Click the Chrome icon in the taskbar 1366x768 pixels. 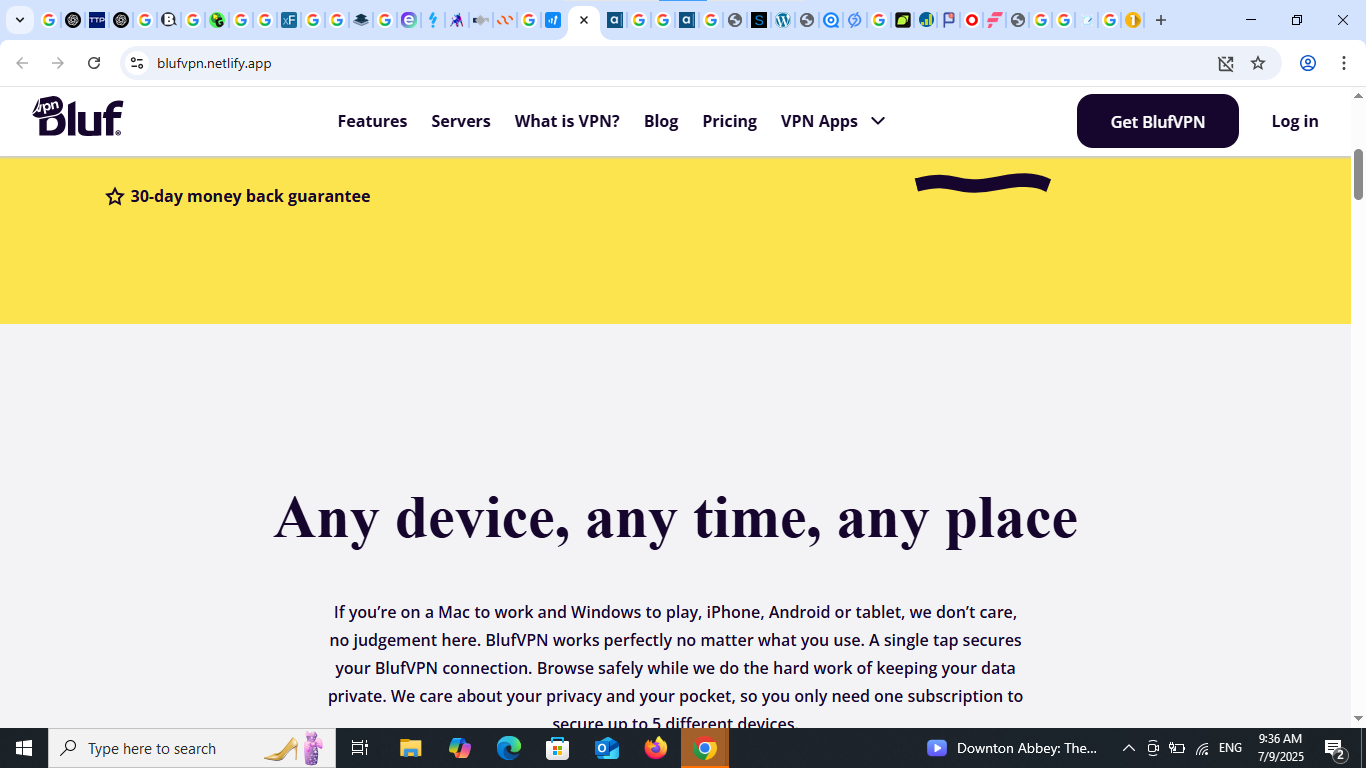705,748
